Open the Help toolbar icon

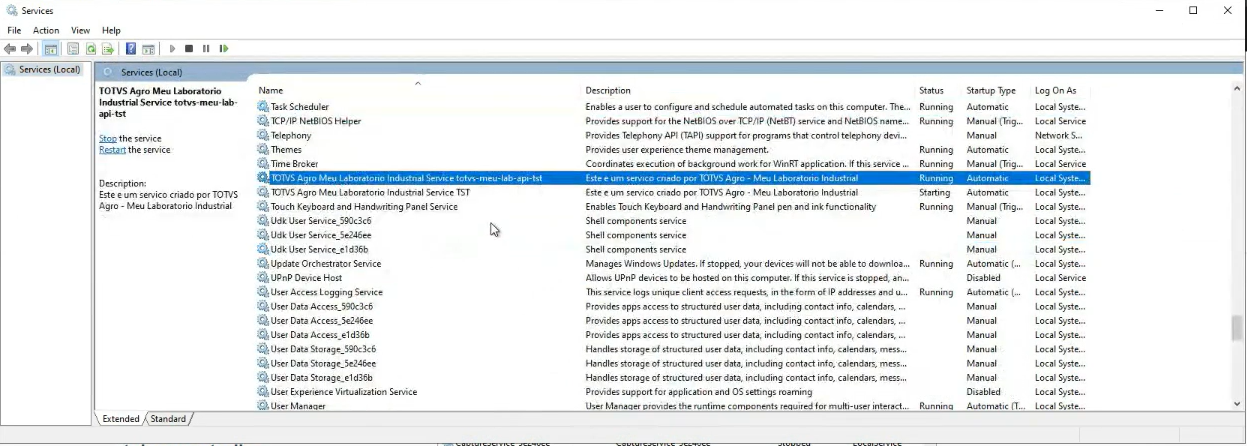131,48
